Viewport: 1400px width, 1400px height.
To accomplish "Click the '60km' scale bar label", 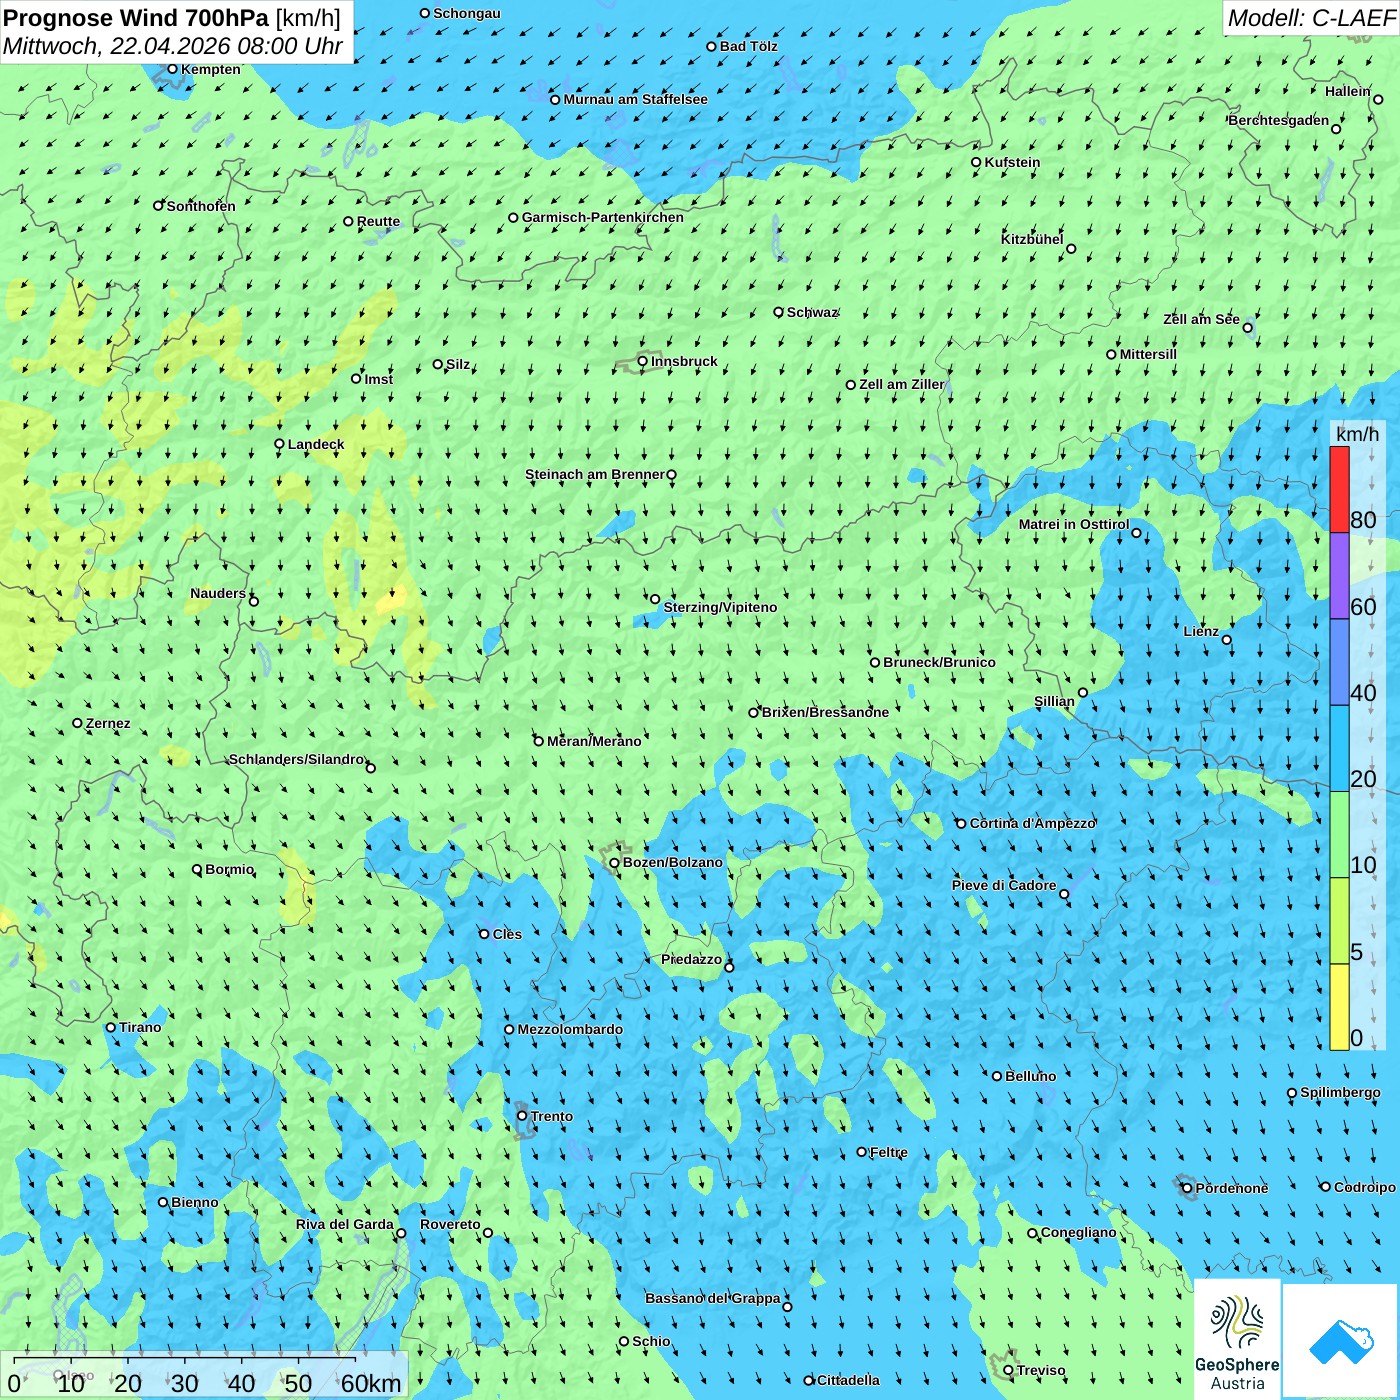I will click(x=371, y=1383).
